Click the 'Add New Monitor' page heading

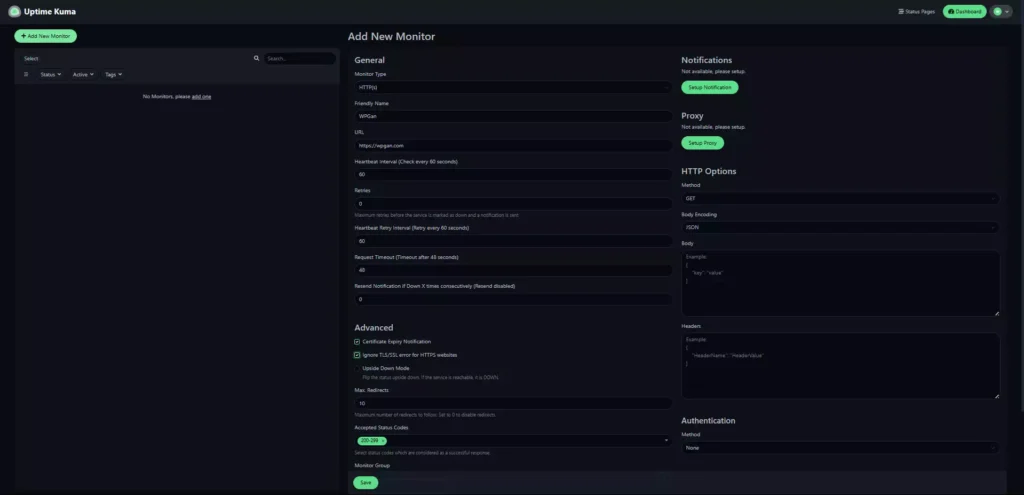(391, 37)
